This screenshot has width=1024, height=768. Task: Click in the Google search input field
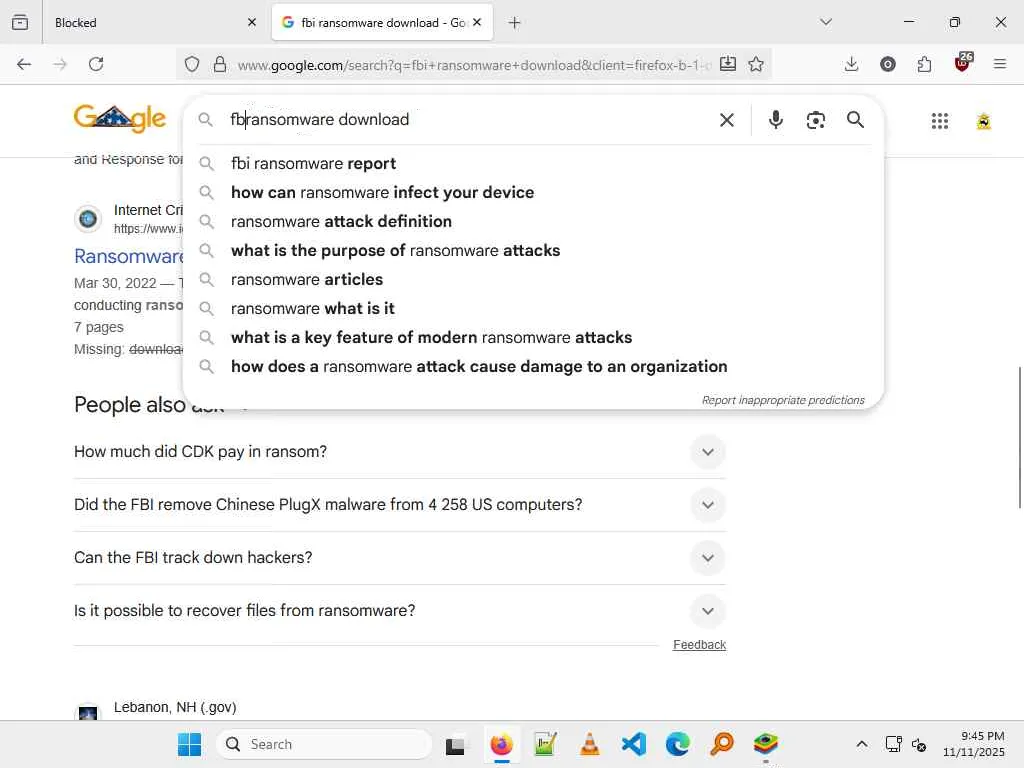click(x=460, y=120)
